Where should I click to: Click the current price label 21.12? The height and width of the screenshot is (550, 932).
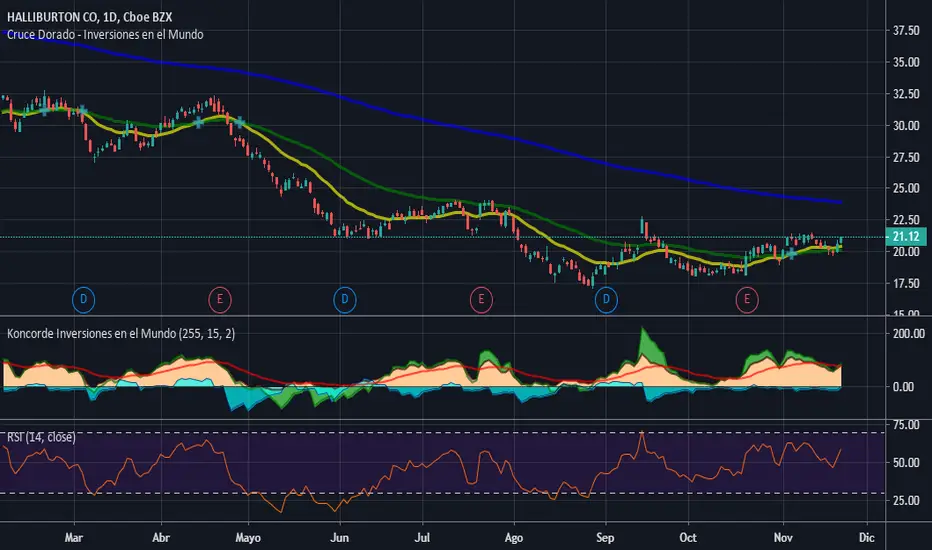(906, 237)
